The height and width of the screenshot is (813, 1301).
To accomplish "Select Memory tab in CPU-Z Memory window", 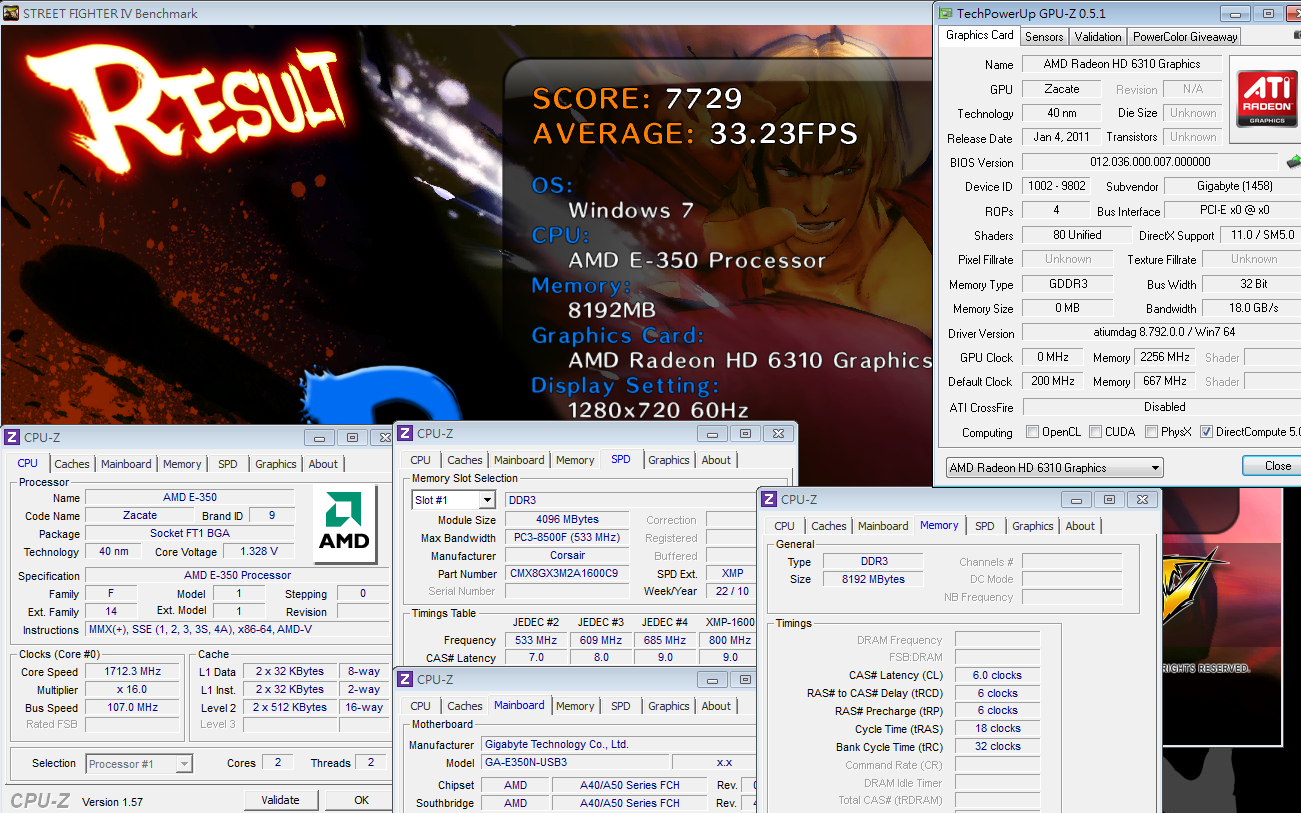I will 939,525.
